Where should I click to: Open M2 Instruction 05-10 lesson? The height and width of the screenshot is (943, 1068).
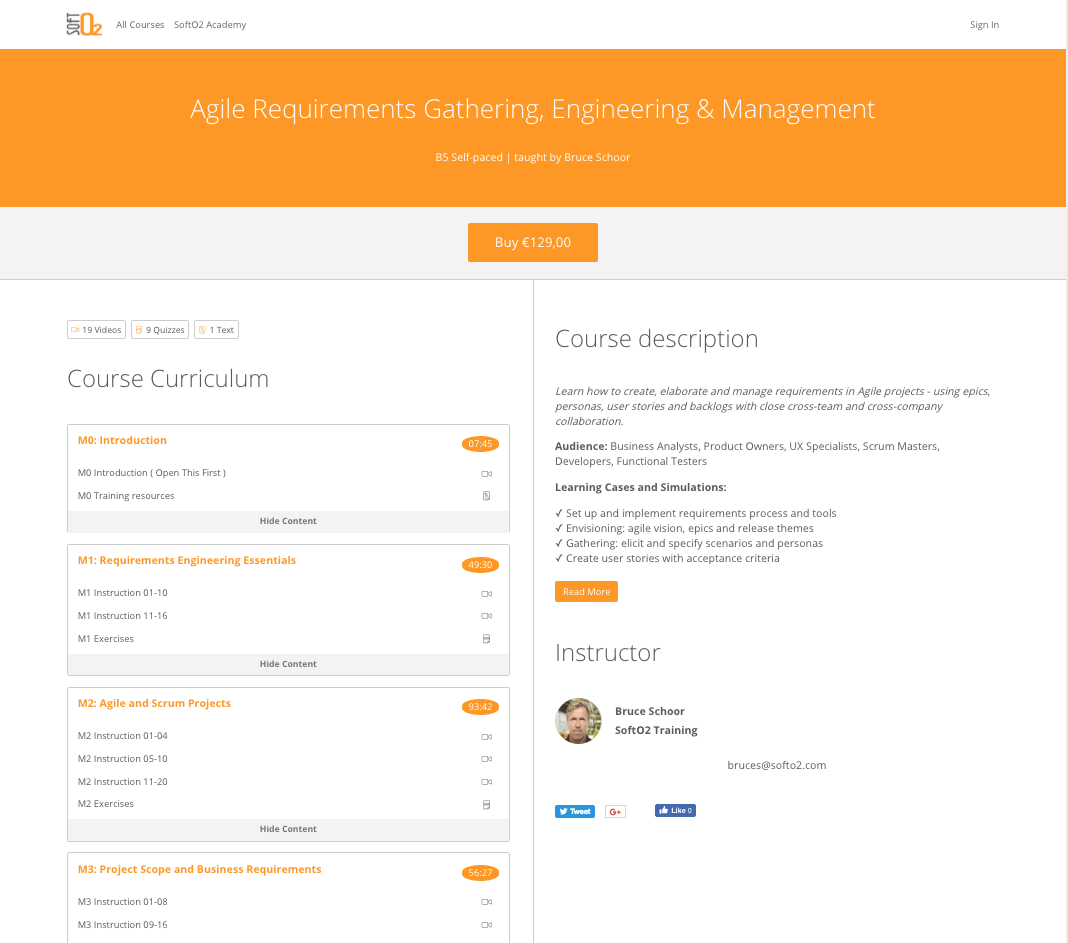tap(123, 759)
